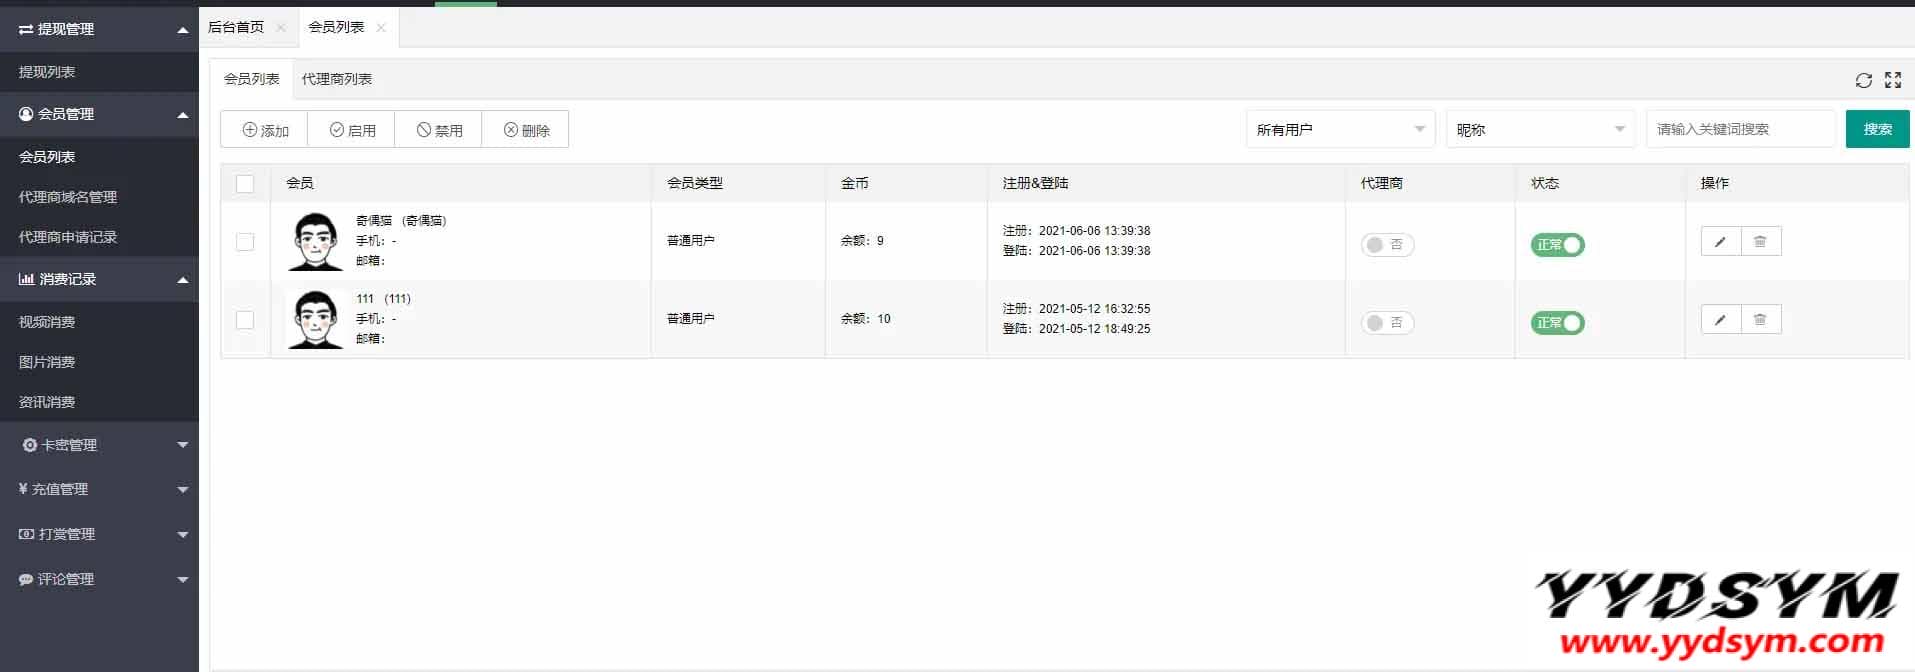This screenshot has width=1915, height=672.
Task: Open 代理商域名管理 in the sidebar
Action: pos(68,197)
